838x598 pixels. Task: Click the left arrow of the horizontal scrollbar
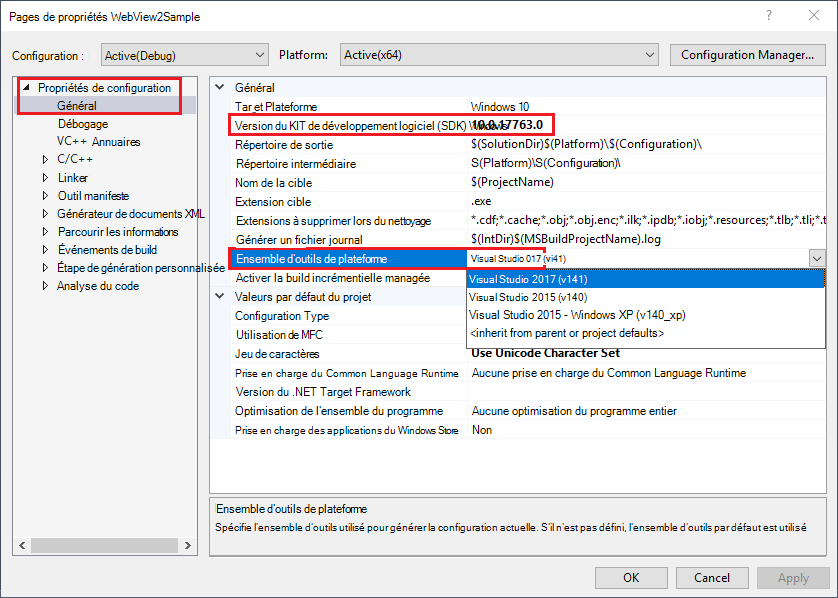(21, 545)
